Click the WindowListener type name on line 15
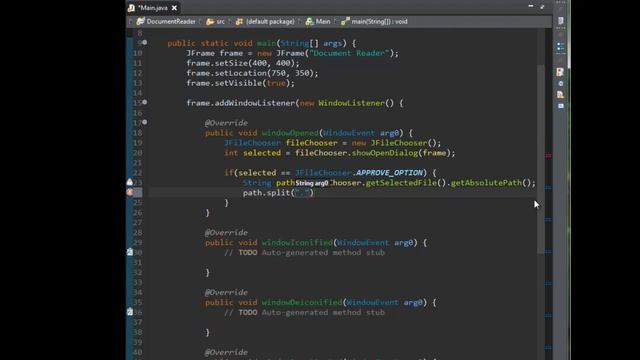This screenshot has height=360, width=640. [351, 103]
